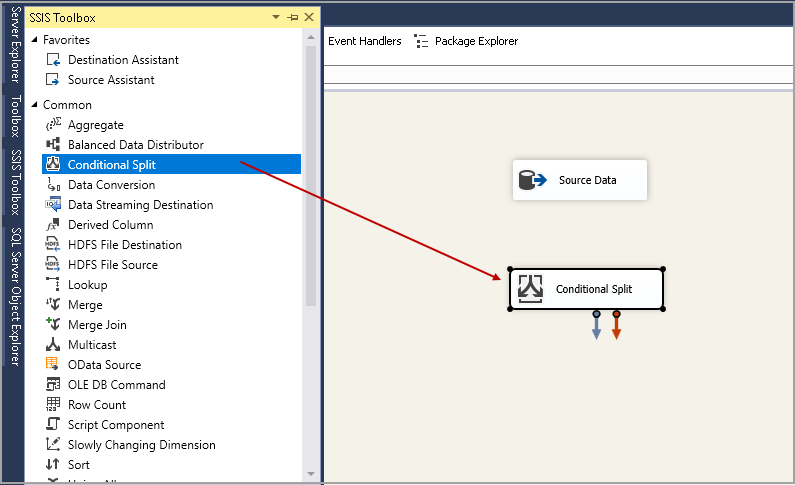Click the Merge transformation icon

pos(53,305)
